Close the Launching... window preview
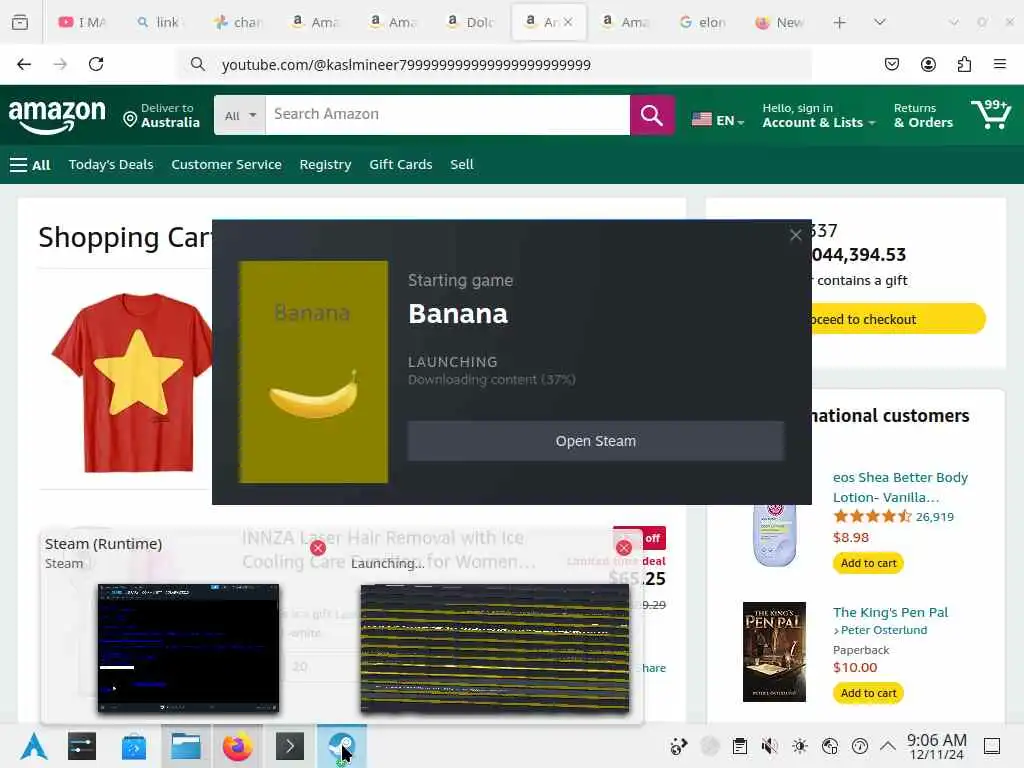The image size is (1024, 768). pyautogui.click(x=624, y=548)
